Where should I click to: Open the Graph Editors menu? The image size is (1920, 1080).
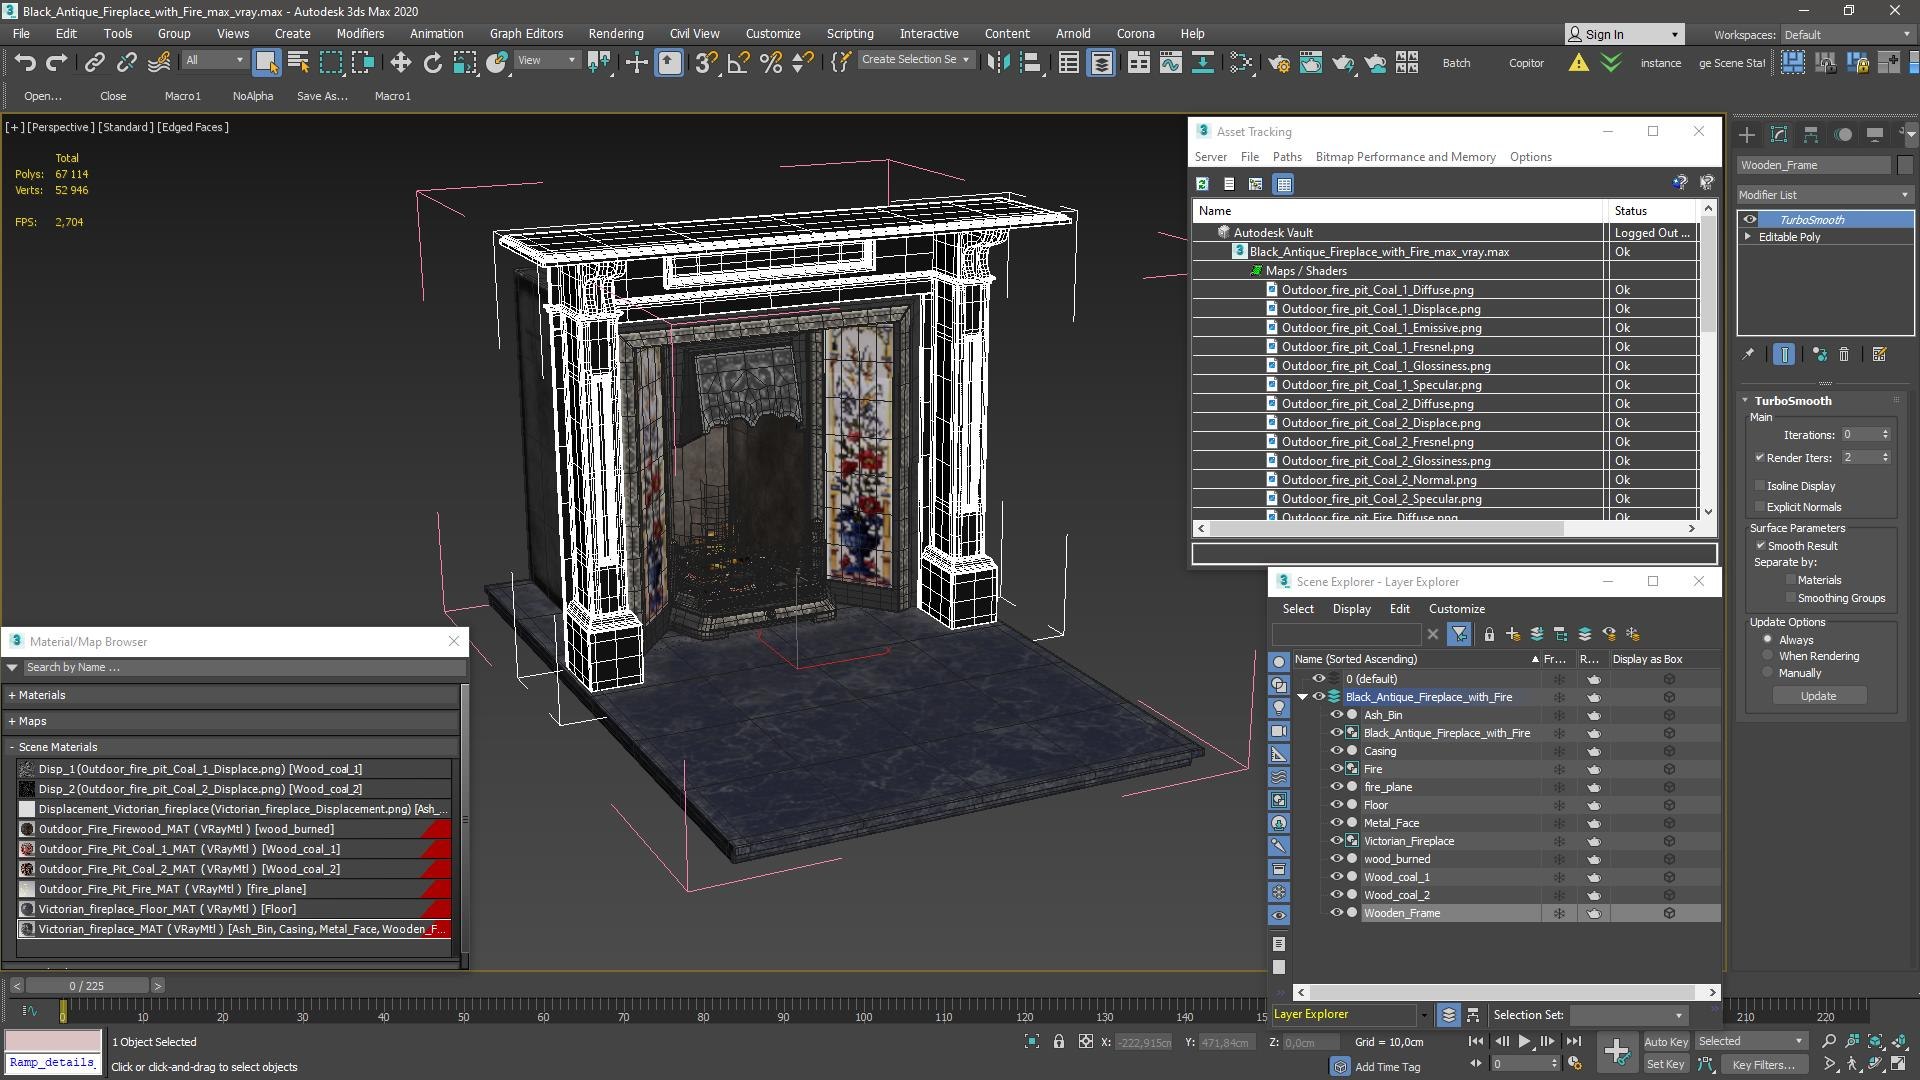526,34
